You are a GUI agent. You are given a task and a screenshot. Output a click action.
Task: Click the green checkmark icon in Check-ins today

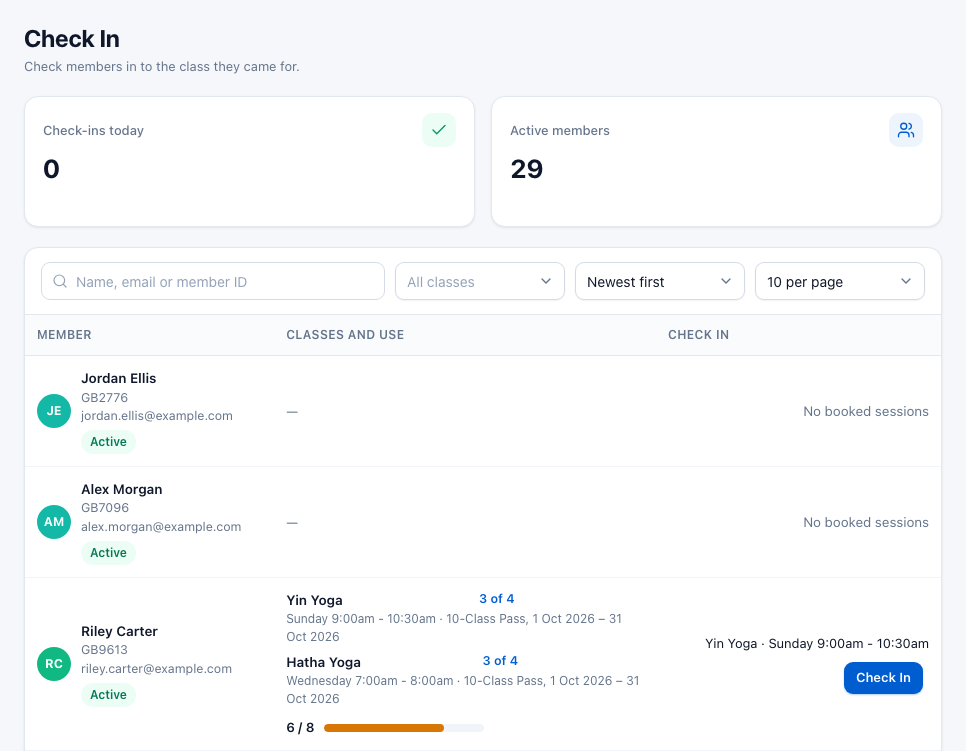pos(439,130)
